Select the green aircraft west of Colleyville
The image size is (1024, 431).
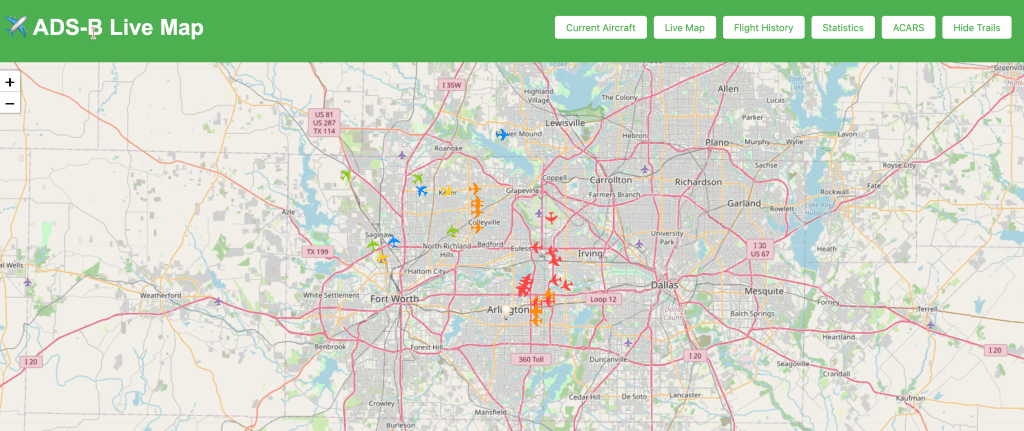(453, 231)
